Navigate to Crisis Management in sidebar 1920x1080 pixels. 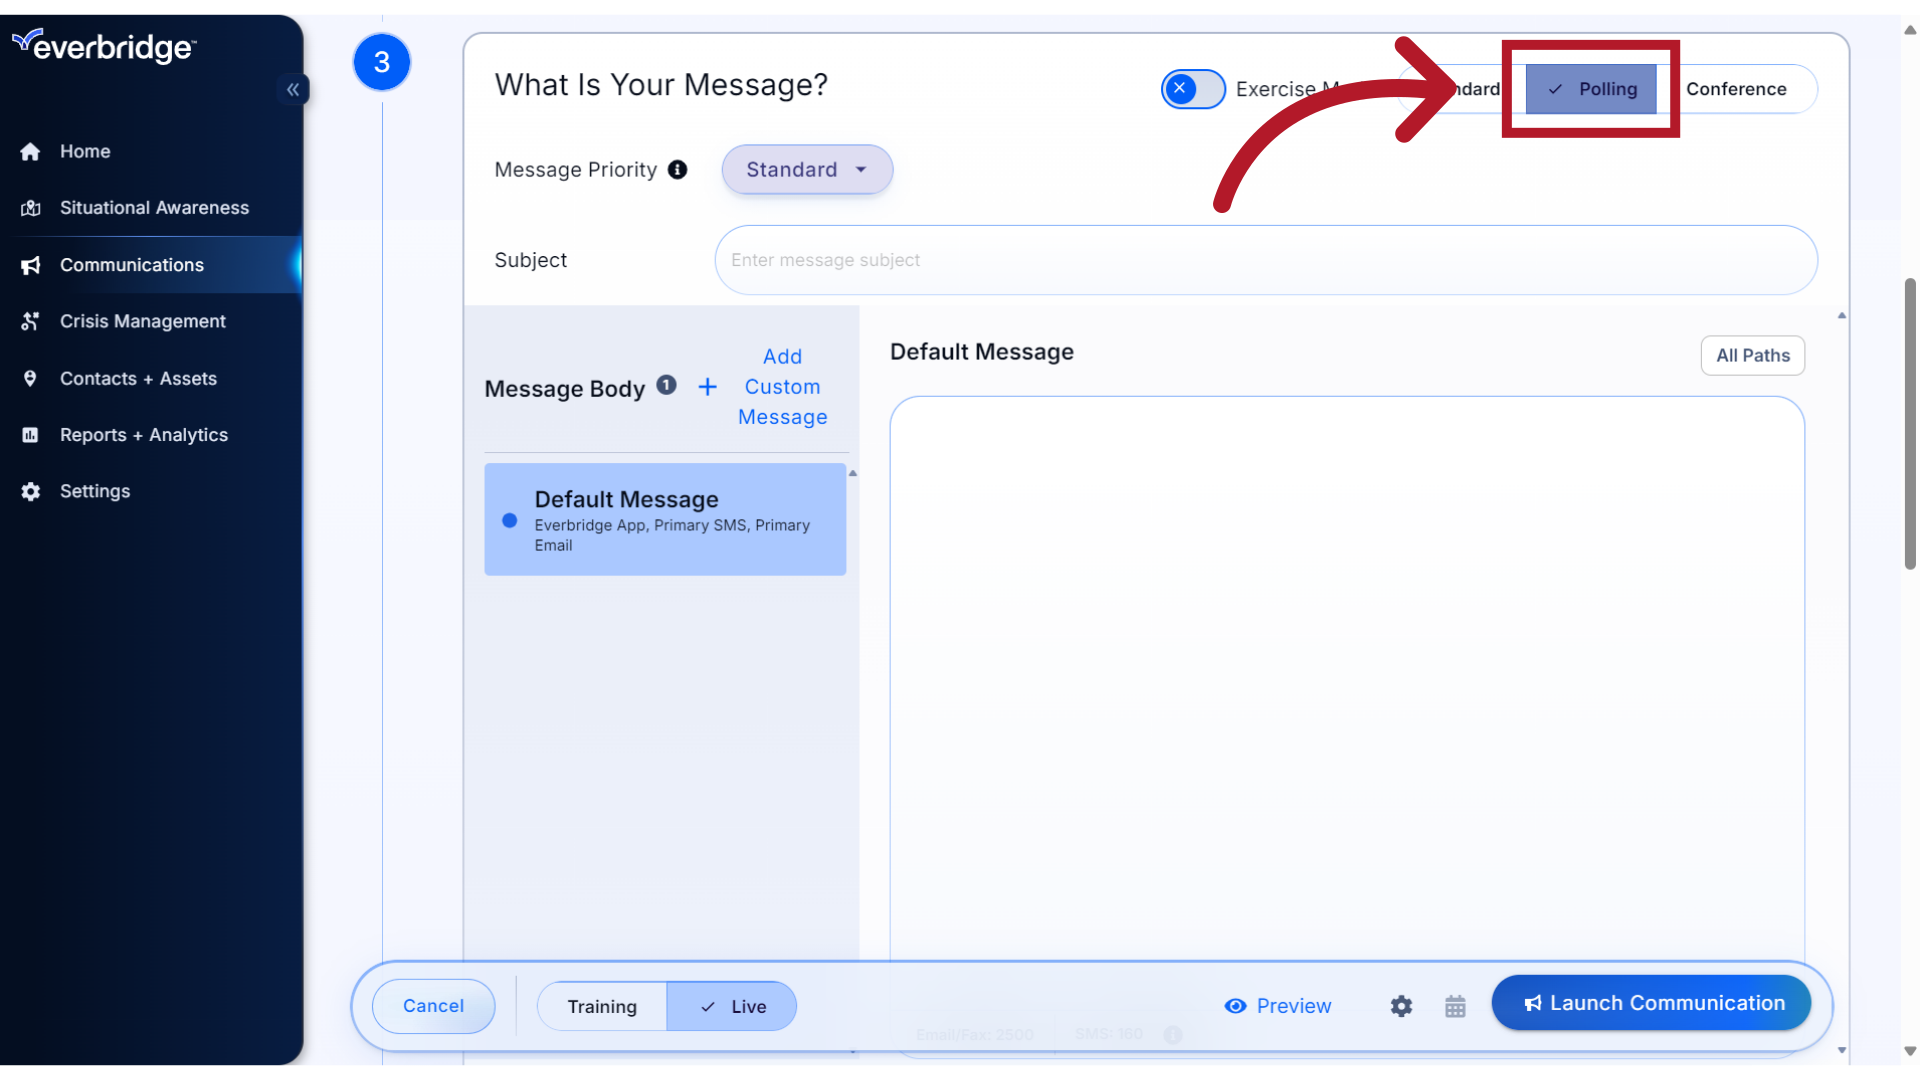142,320
